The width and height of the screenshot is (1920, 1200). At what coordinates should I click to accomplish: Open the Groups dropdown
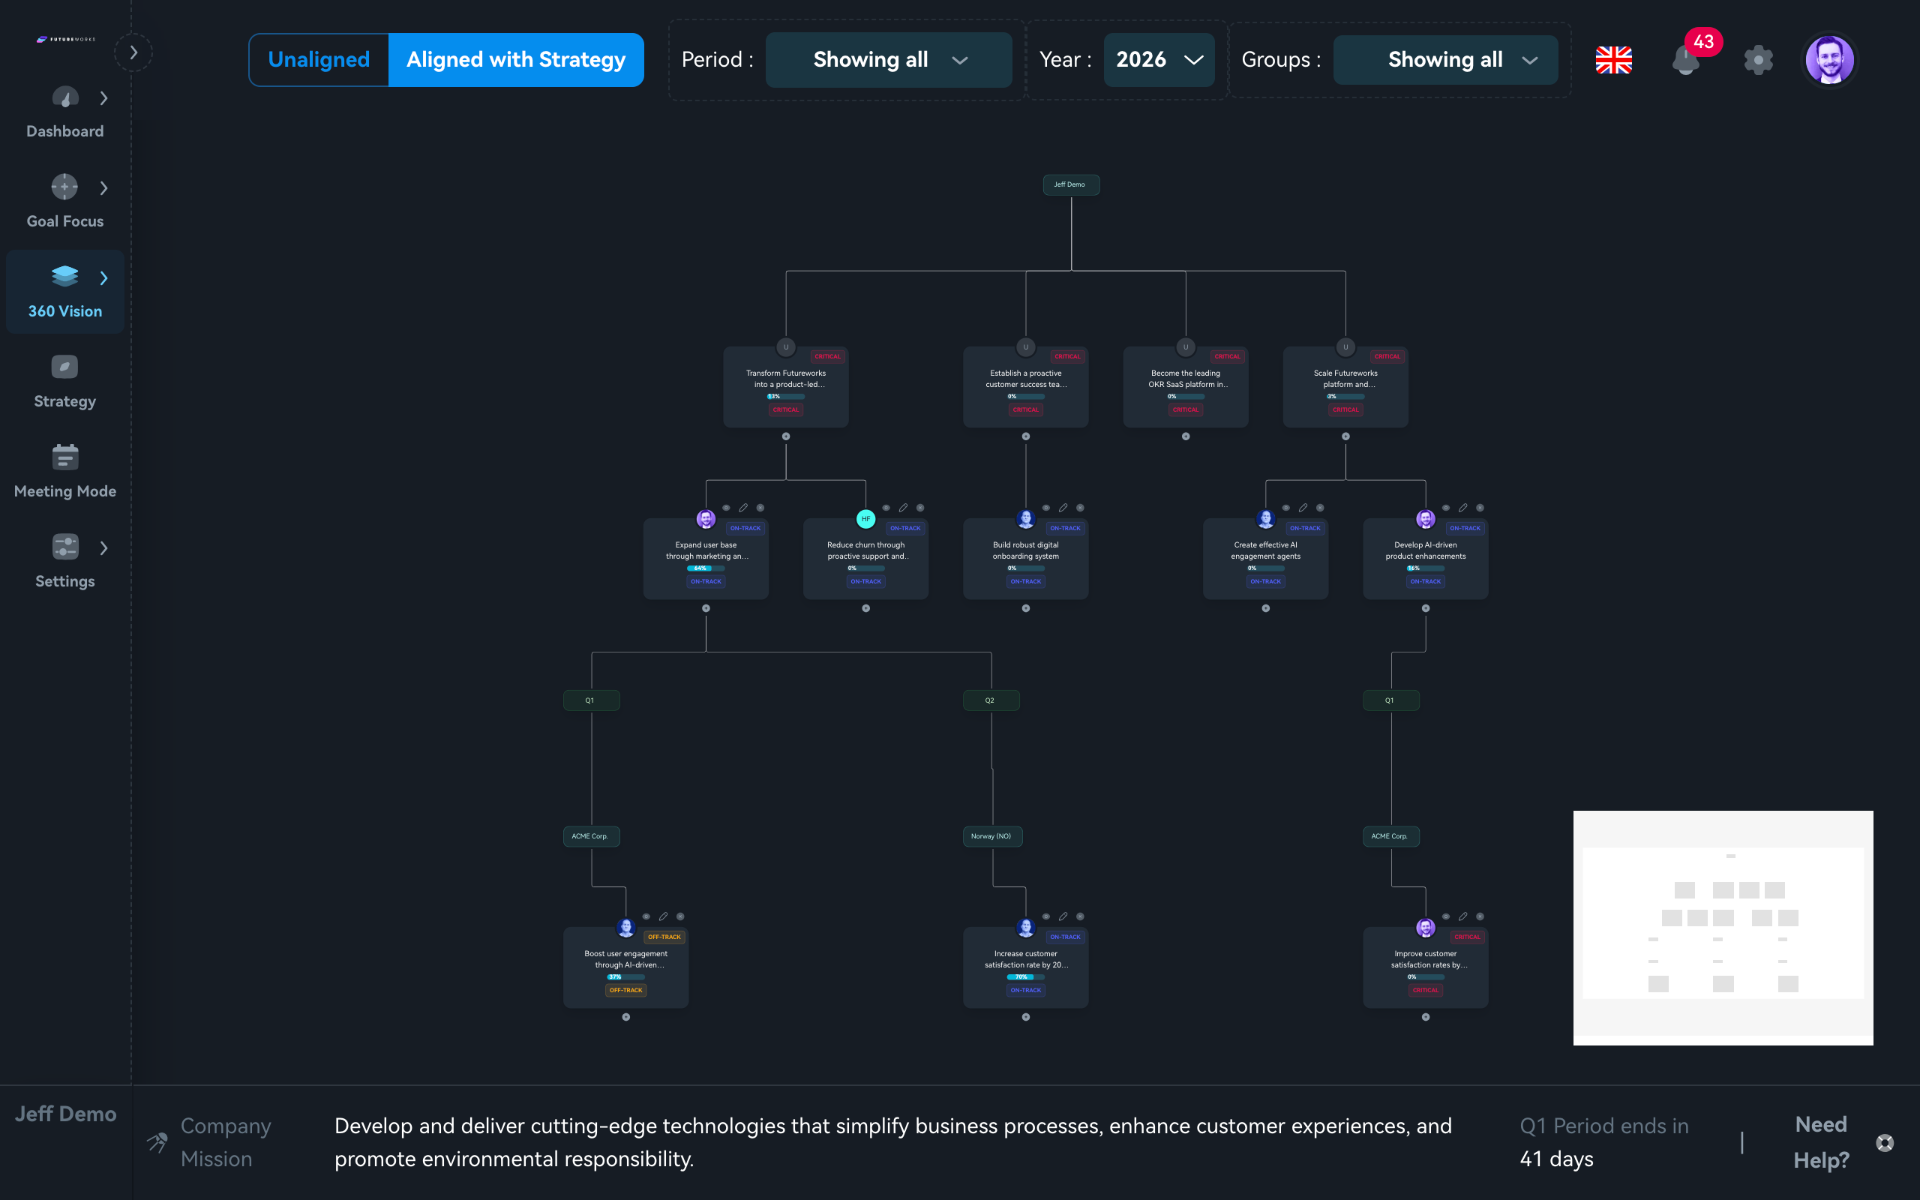(1445, 60)
